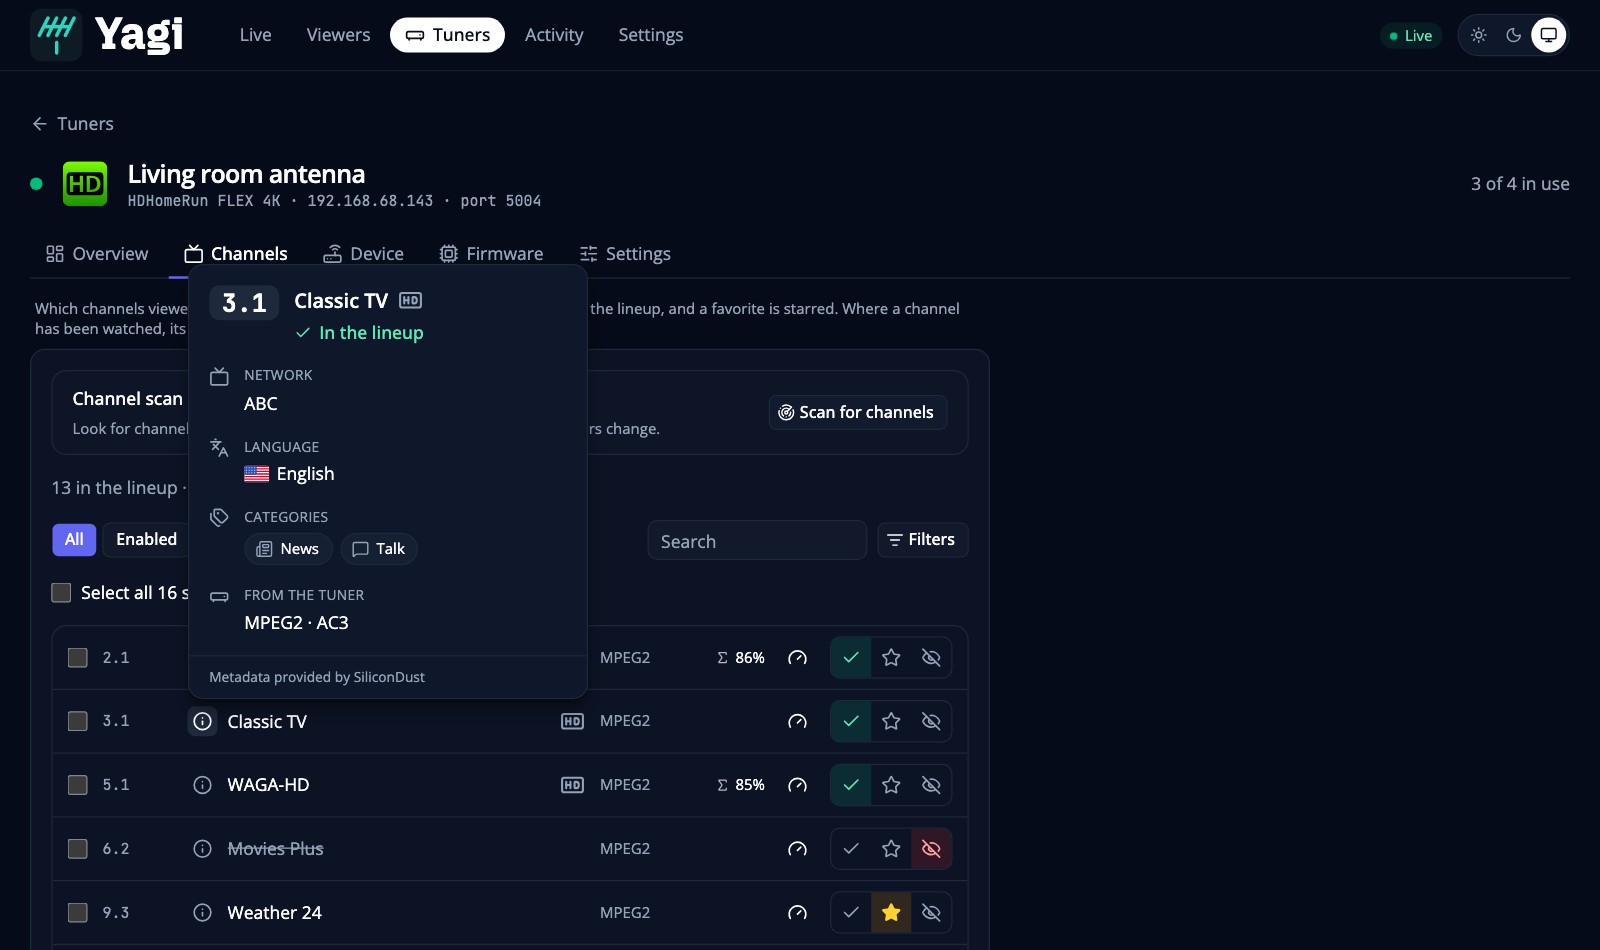The height and width of the screenshot is (950, 1600).
Task: Switch to light theme sun icon
Action: click(x=1479, y=35)
